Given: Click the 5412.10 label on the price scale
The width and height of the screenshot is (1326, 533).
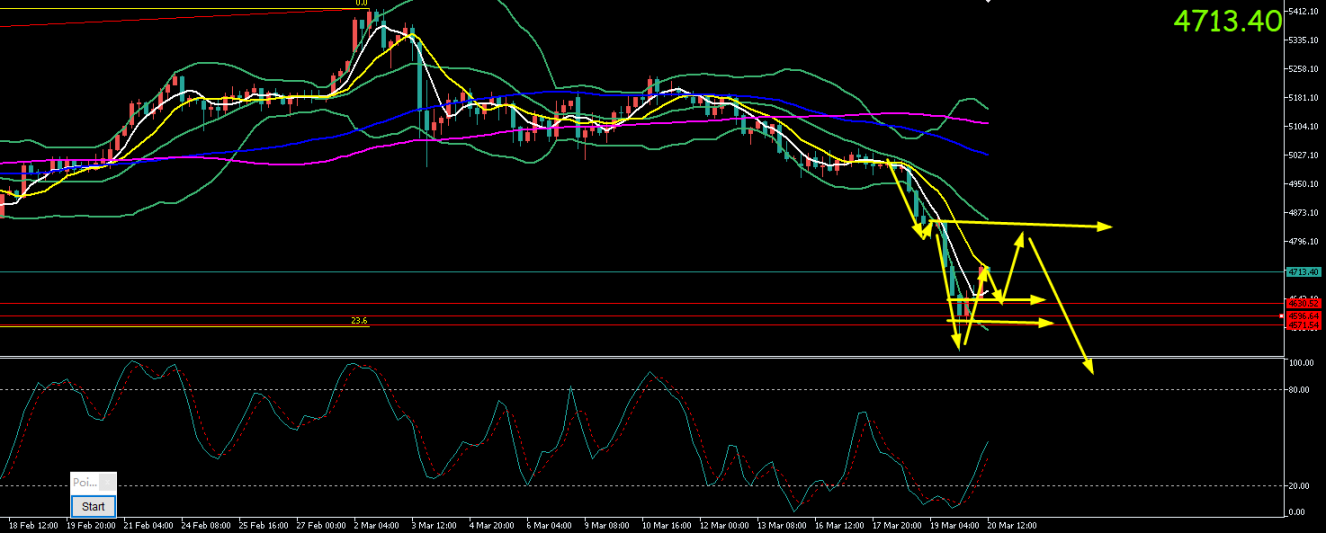Looking at the screenshot, I should click(x=1304, y=12).
